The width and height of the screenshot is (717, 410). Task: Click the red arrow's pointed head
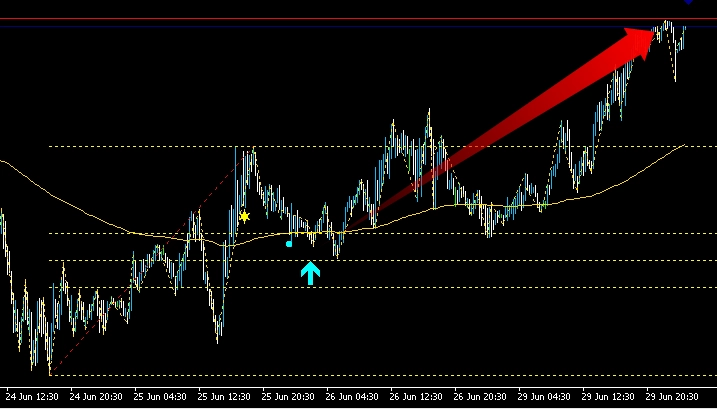(642, 42)
